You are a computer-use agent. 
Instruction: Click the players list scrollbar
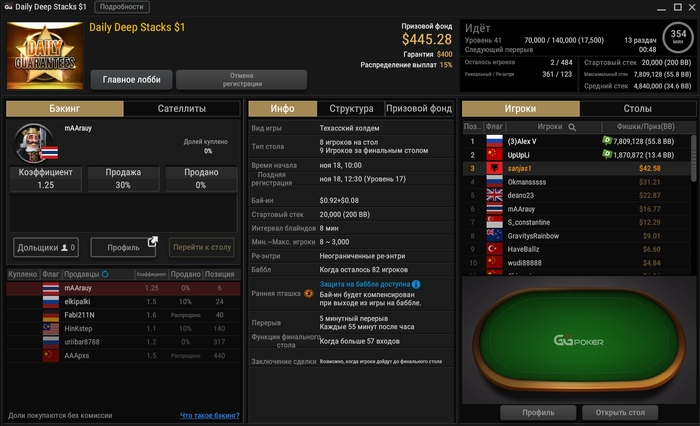click(x=693, y=158)
